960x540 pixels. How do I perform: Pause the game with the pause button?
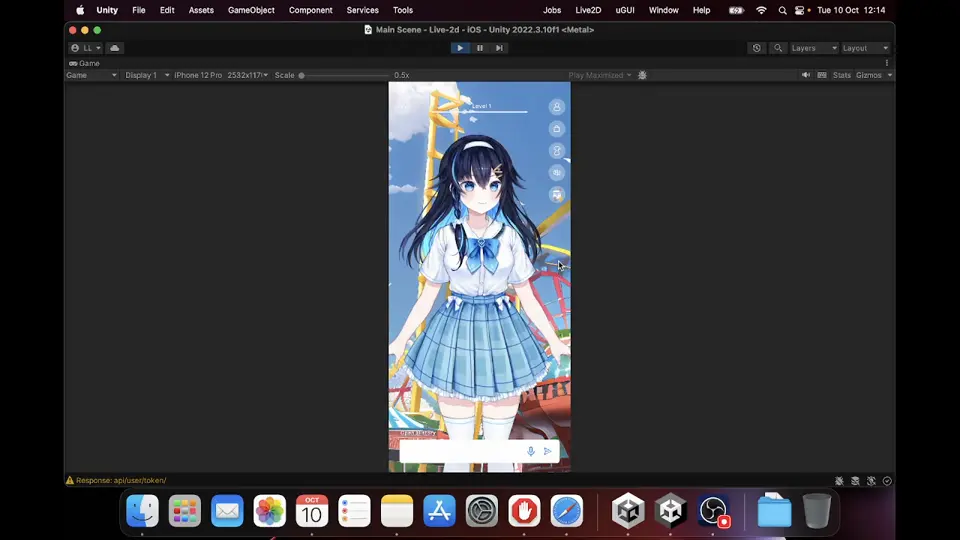tap(480, 48)
